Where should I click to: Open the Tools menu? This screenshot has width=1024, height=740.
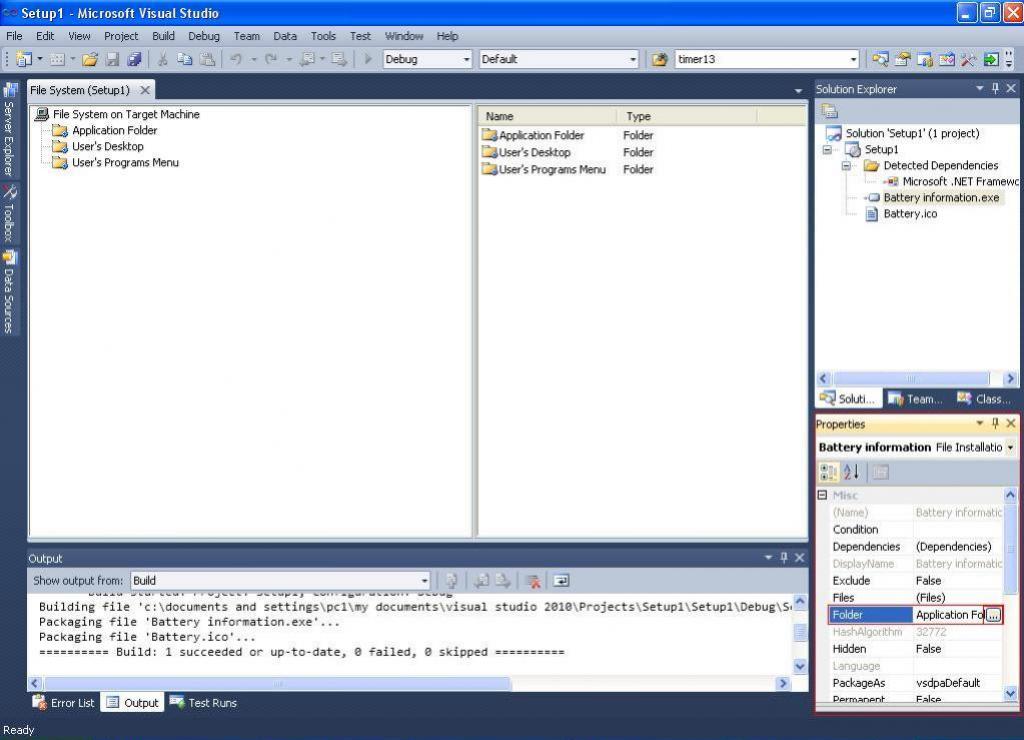pyautogui.click(x=323, y=36)
